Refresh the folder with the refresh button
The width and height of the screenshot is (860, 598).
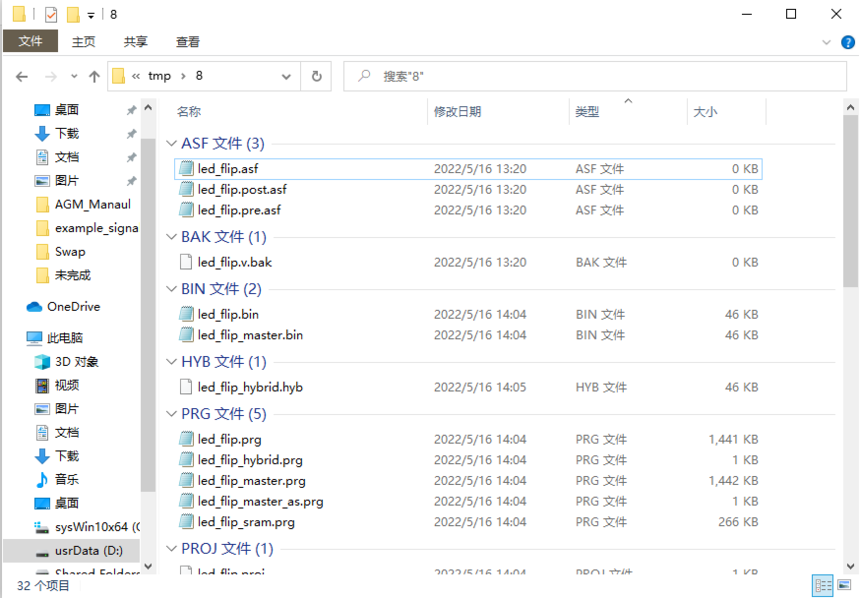(316, 76)
